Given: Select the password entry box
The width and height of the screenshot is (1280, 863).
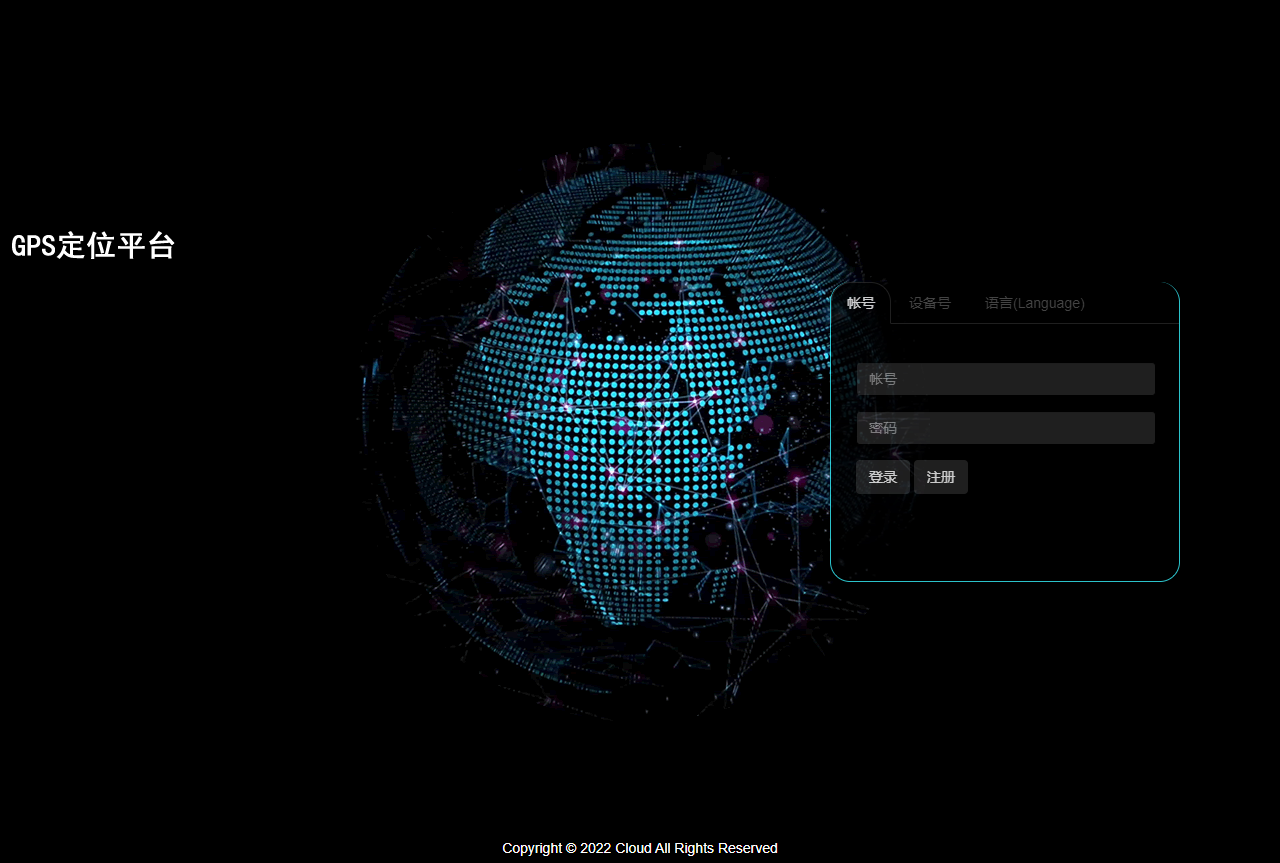Looking at the screenshot, I should (1005, 428).
